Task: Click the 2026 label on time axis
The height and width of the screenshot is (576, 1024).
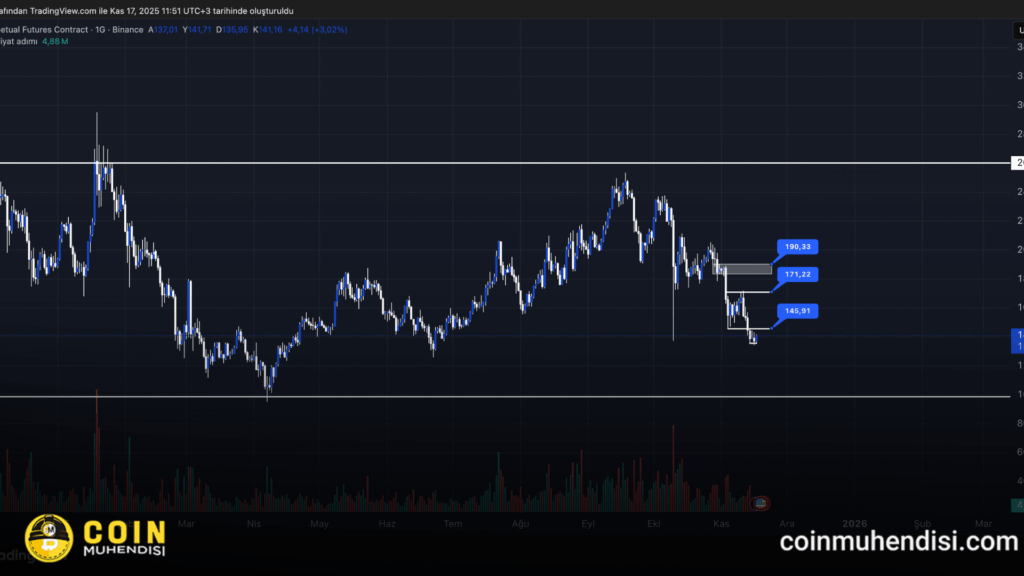Action: coord(853,523)
